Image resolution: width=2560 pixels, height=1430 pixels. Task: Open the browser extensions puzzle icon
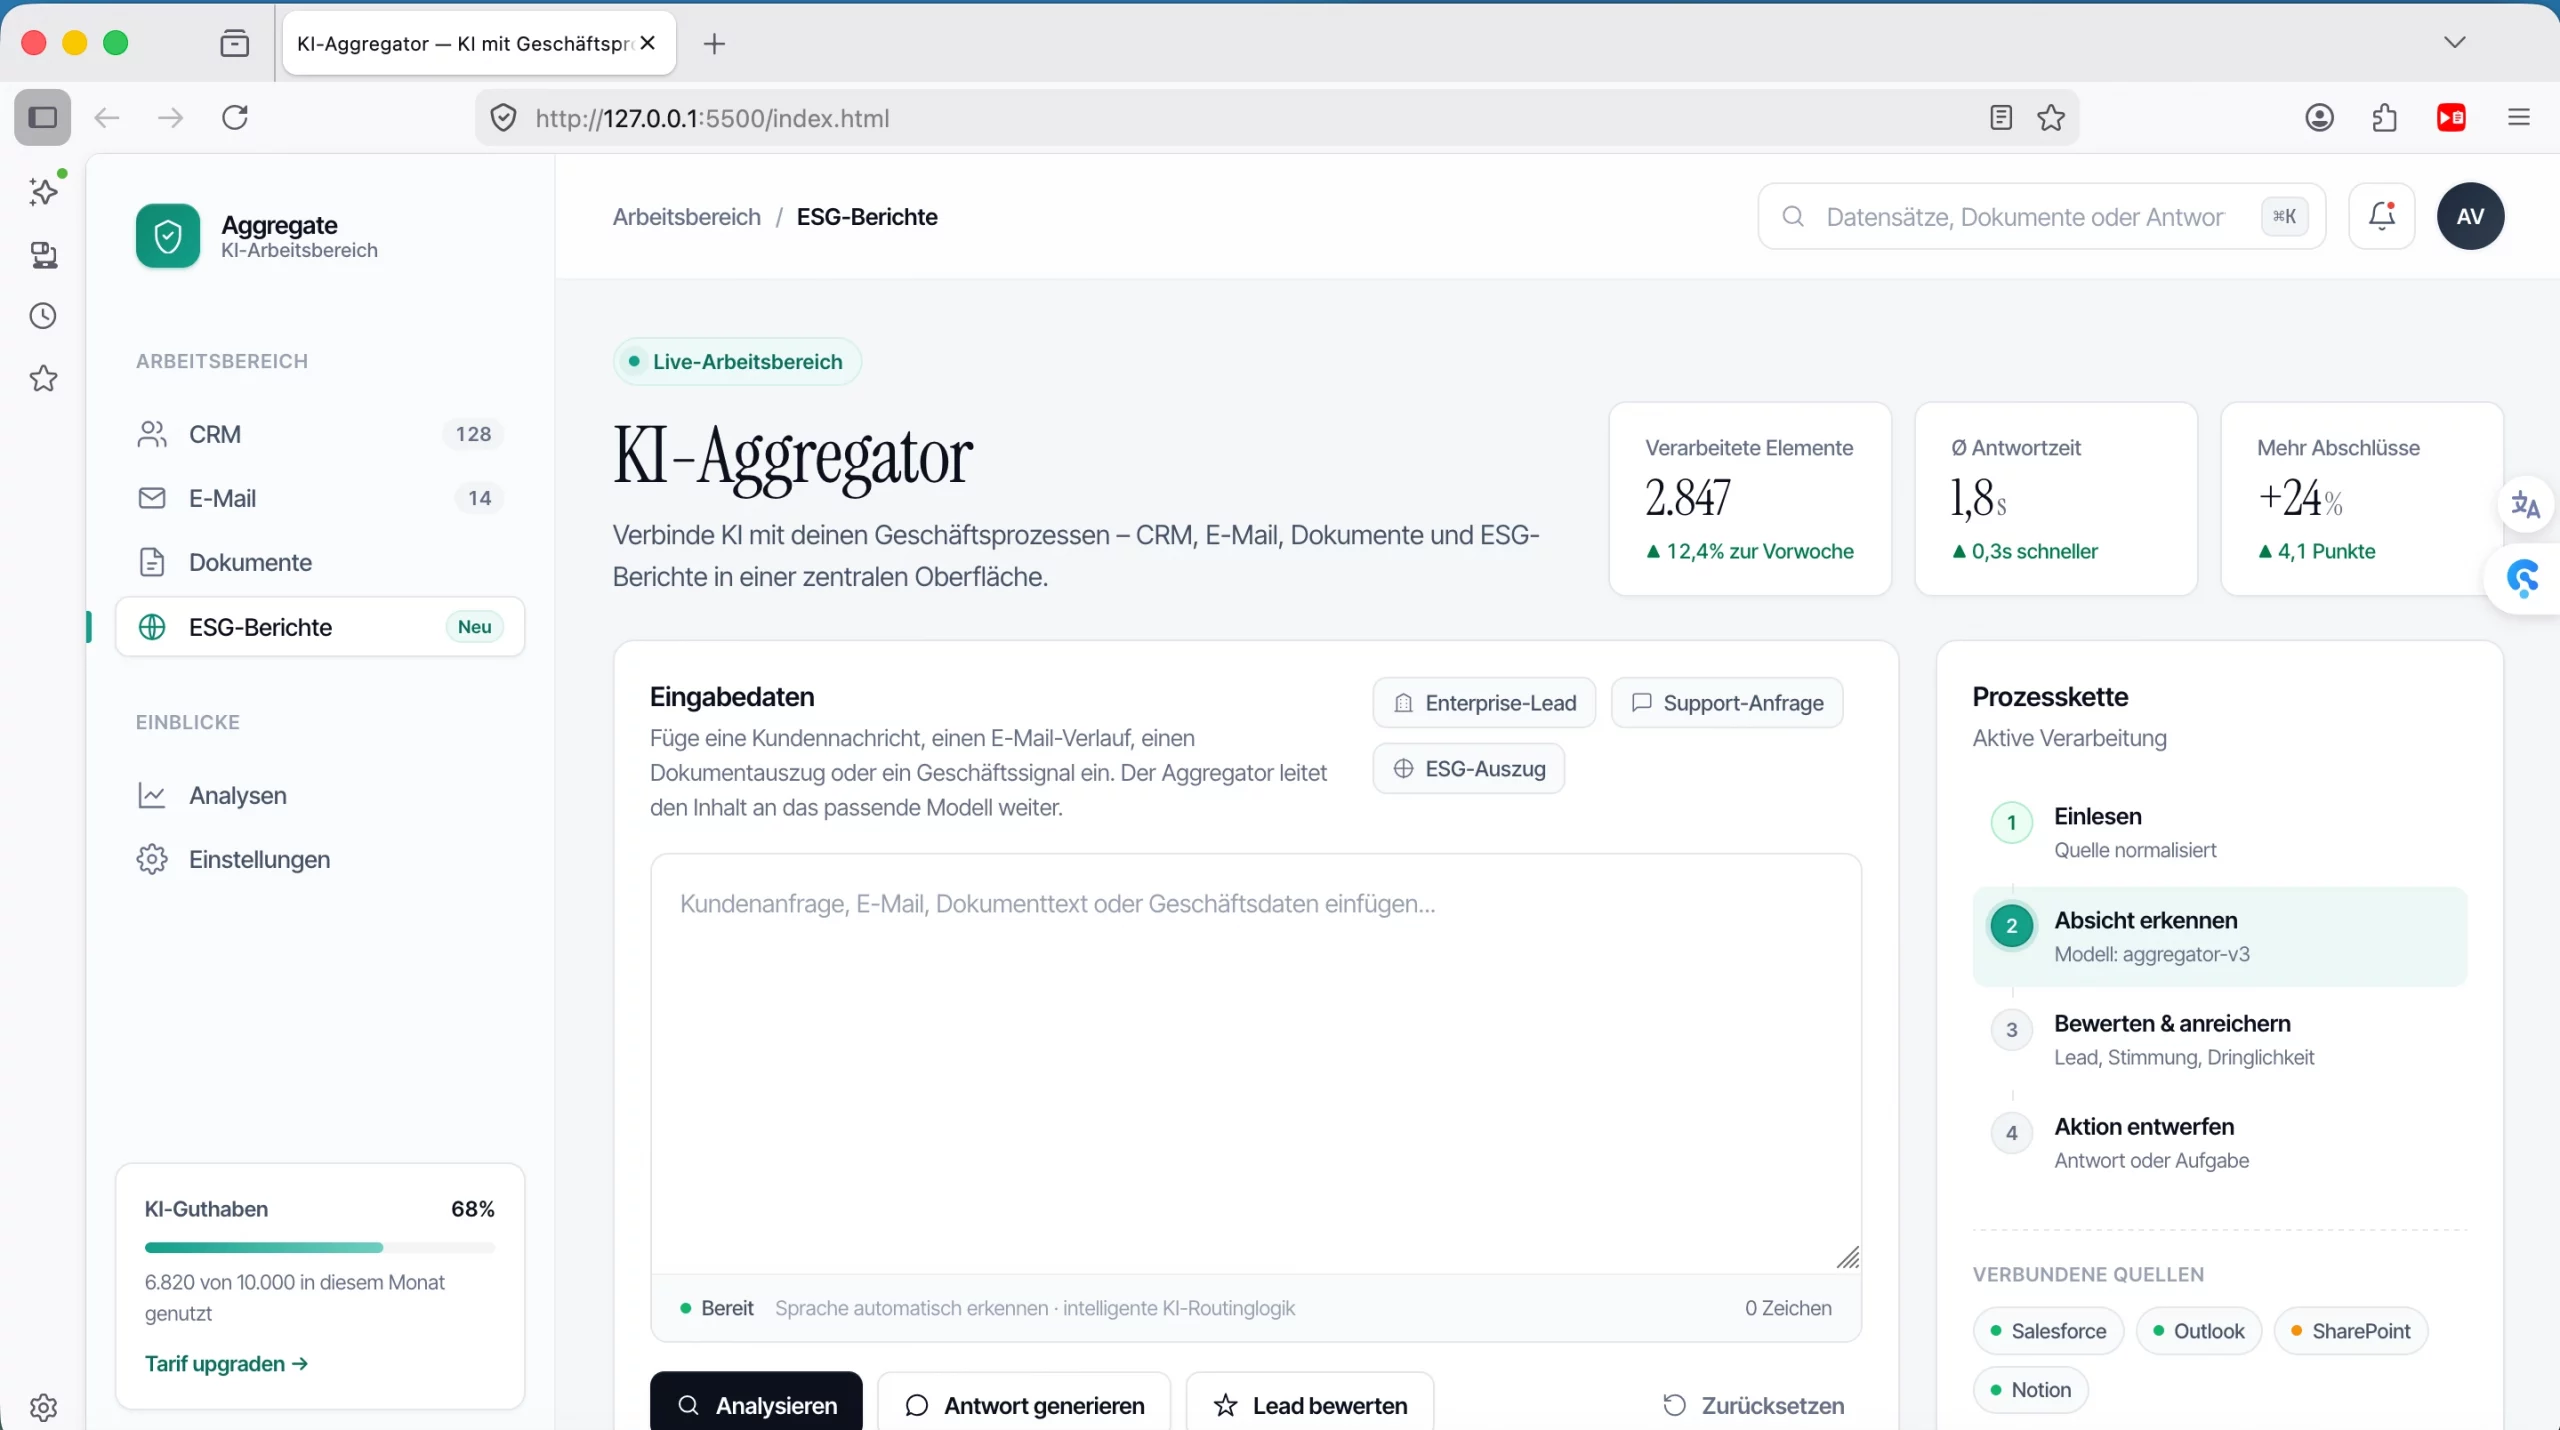pos(2384,118)
